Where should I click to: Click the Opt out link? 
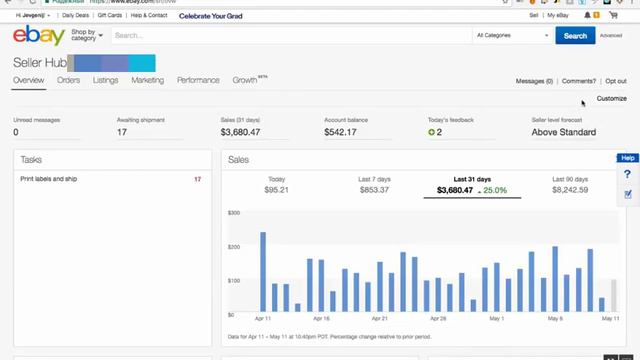[x=616, y=81]
